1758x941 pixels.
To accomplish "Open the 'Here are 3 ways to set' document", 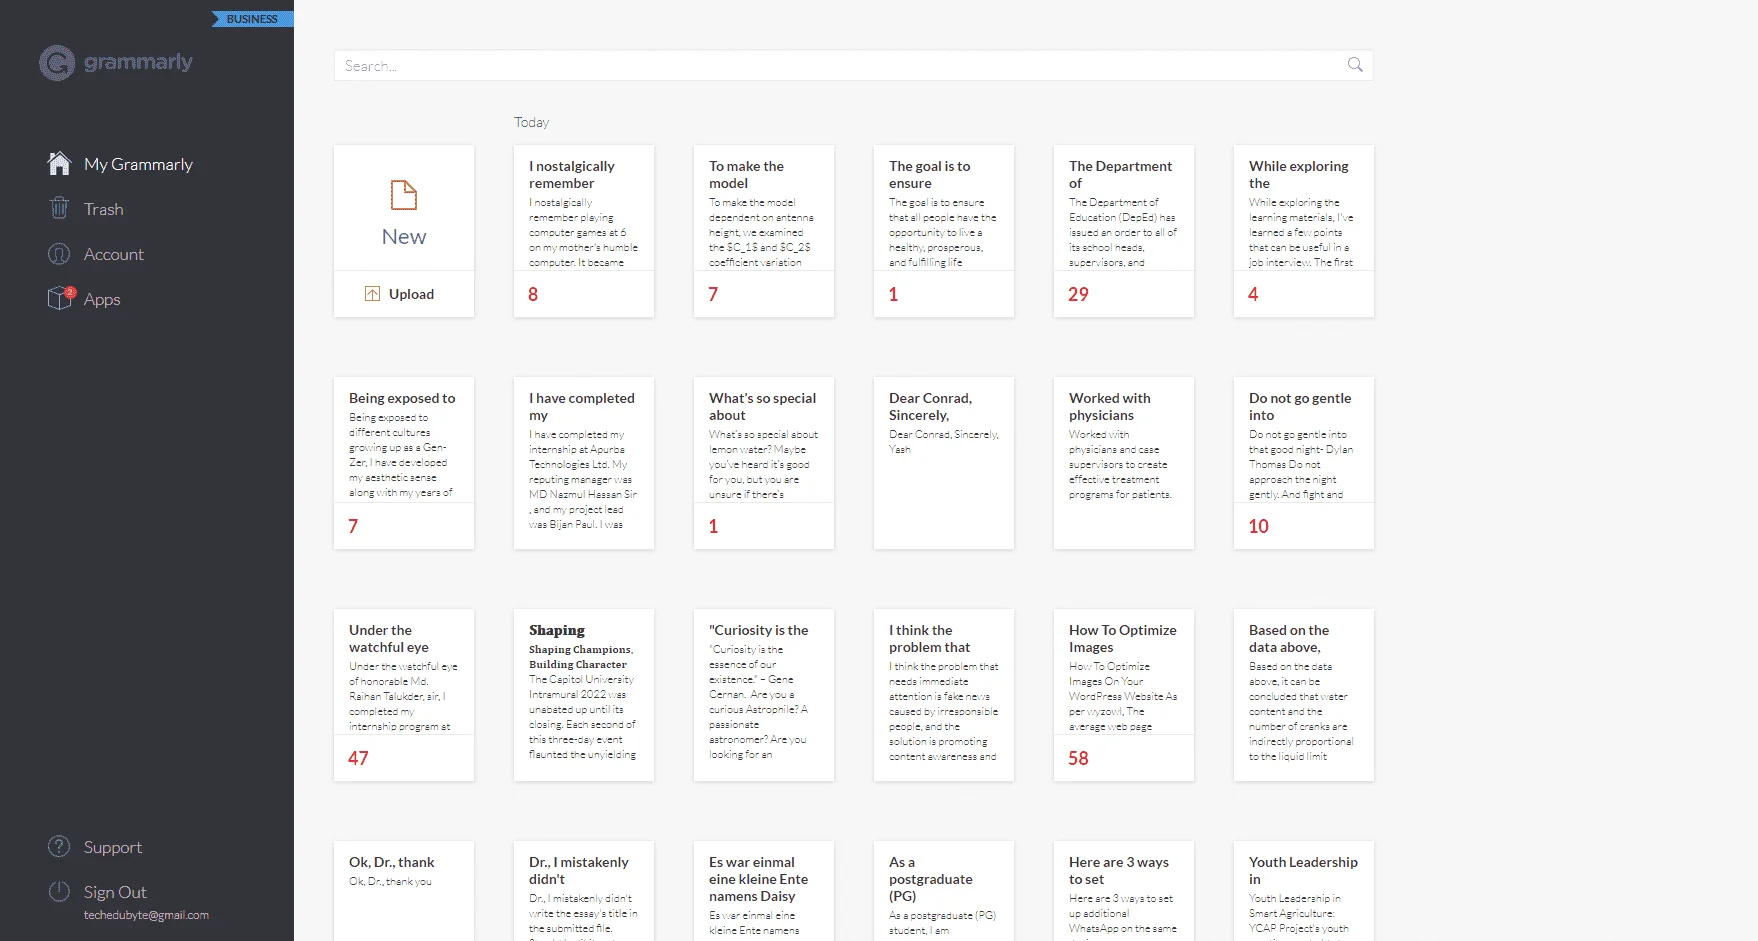I will click(x=1124, y=891).
